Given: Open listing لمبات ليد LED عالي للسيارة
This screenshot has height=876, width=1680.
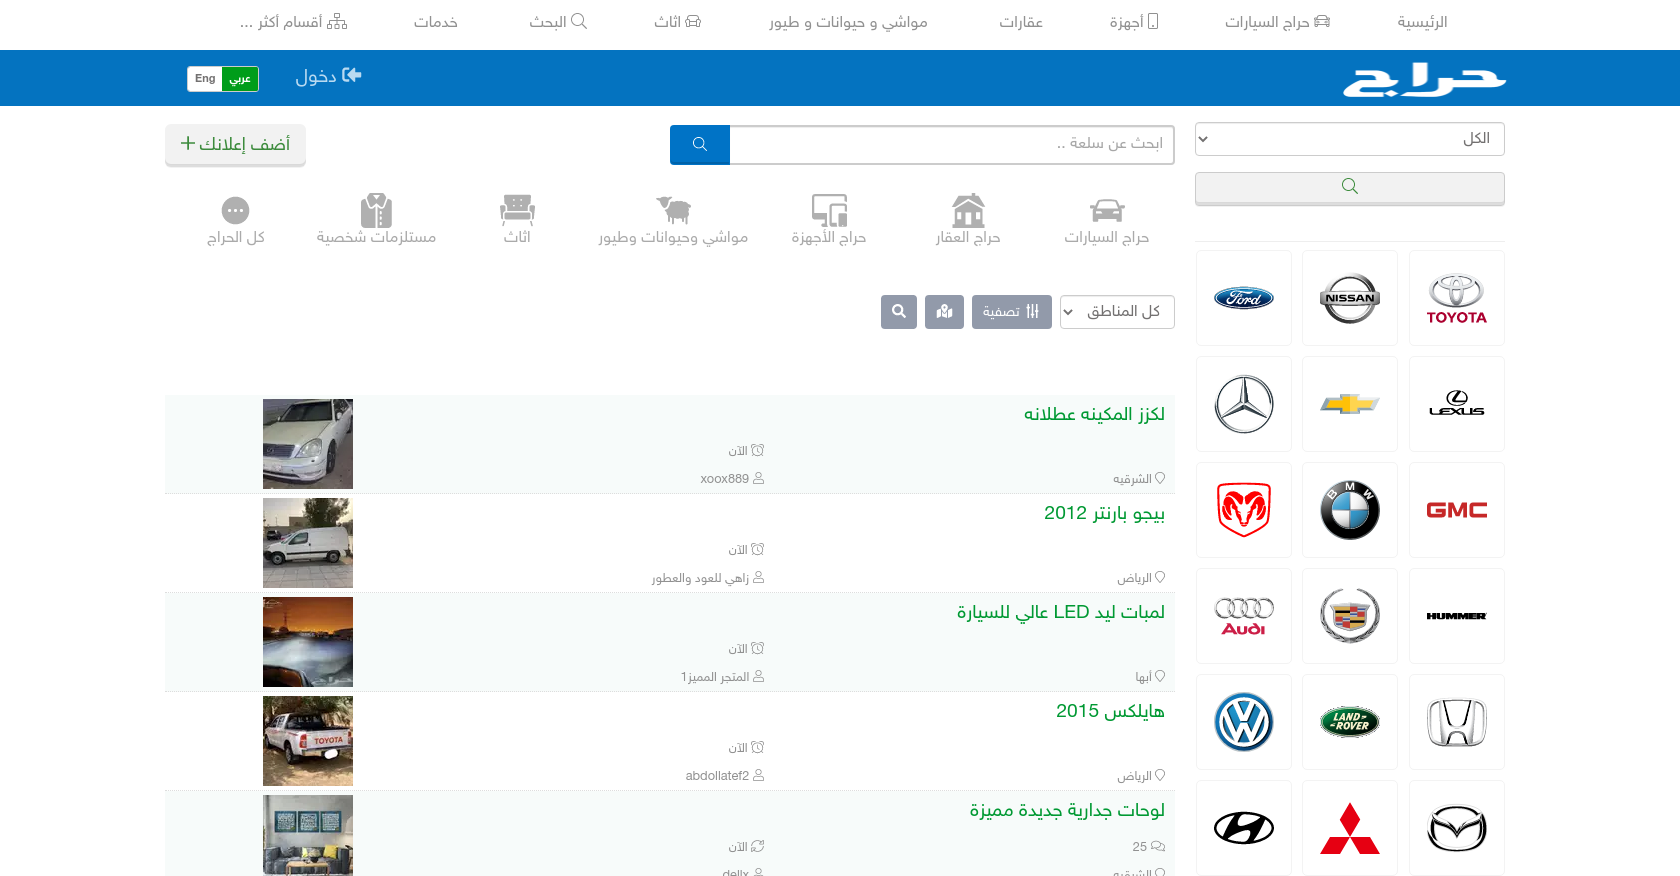Looking at the screenshot, I should (x=1060, y=612).
